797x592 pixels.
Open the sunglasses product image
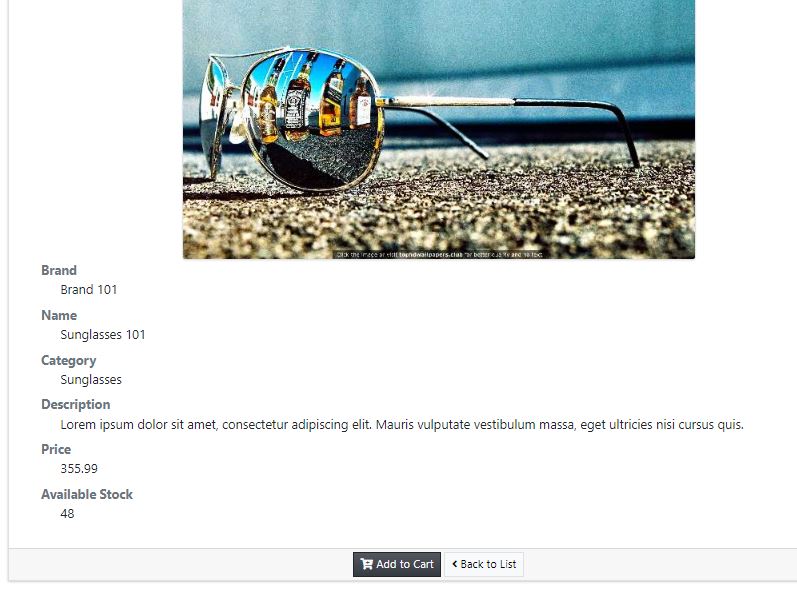click(x=439, y=129)
